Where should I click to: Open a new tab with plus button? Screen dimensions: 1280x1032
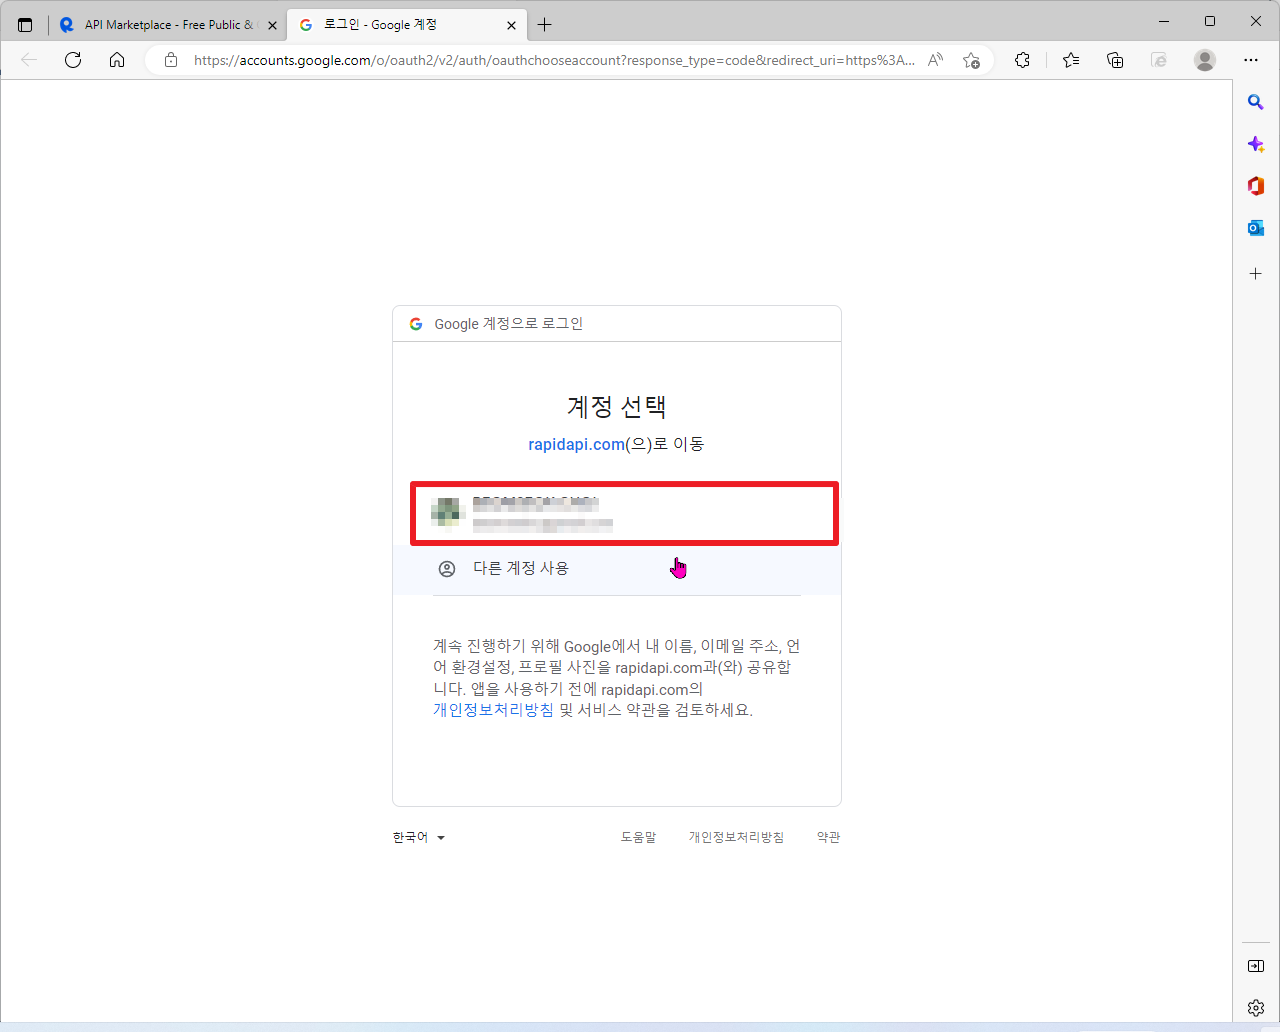point(544,25)
